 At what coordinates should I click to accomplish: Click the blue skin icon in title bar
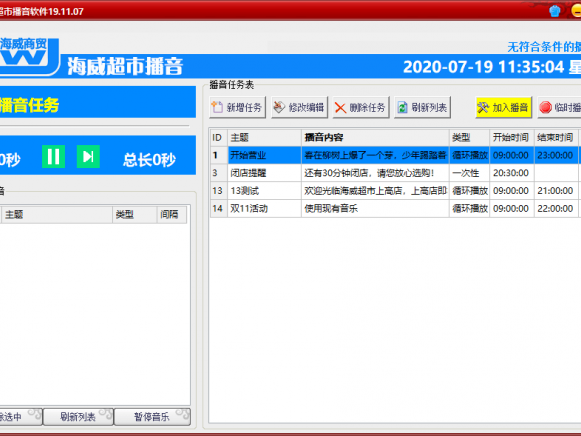pyautogui.click(x=555, y=11)
